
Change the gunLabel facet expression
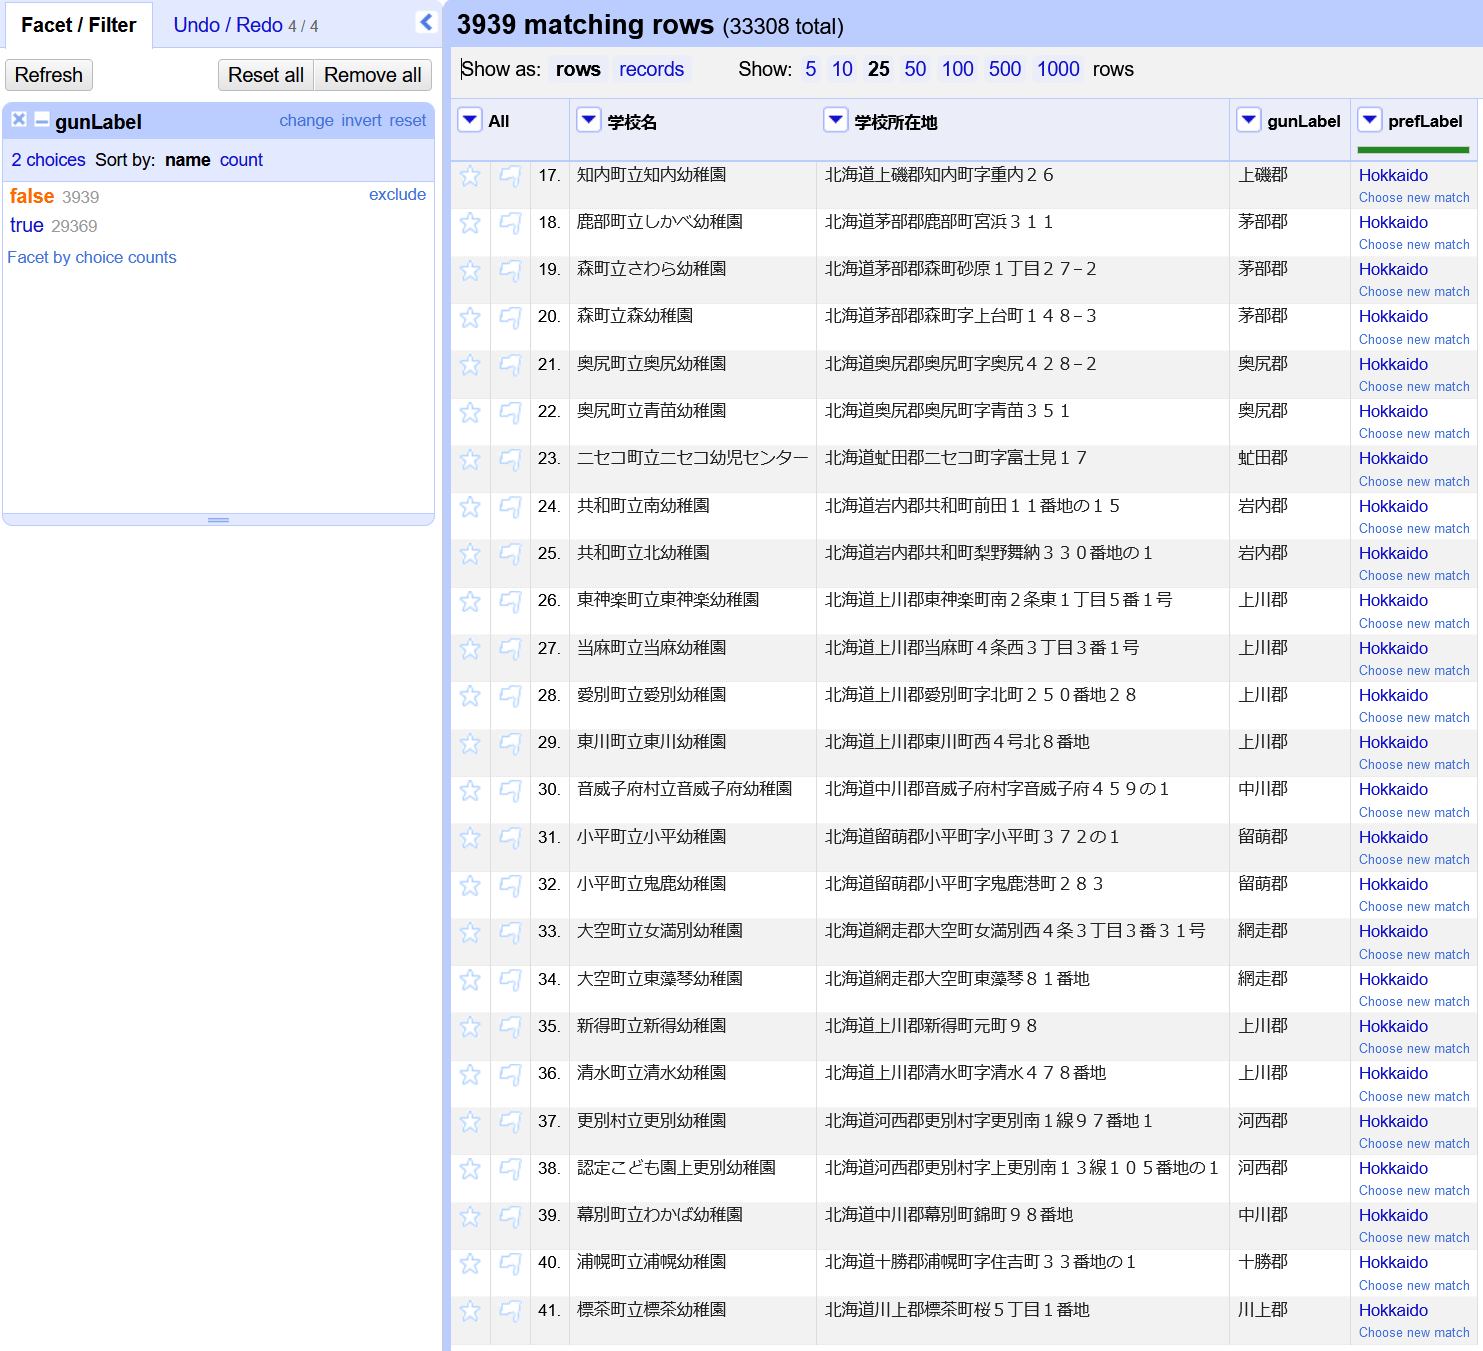pos(306,120)
